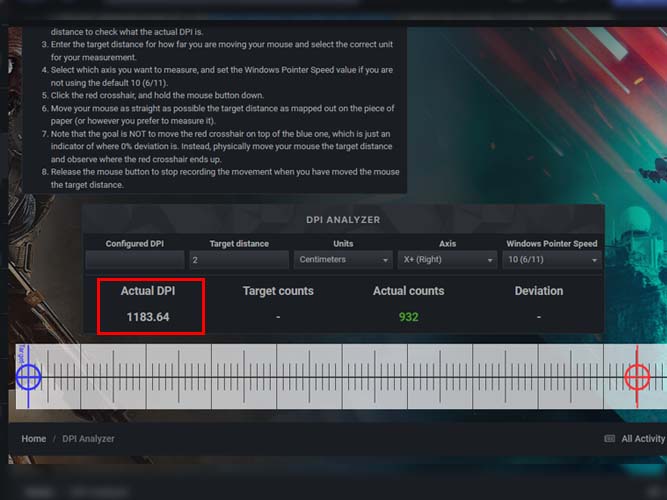The width and height of the screenshot is (667, 500).
Task: Click the blue target crosshair
Action: (29, 377)
